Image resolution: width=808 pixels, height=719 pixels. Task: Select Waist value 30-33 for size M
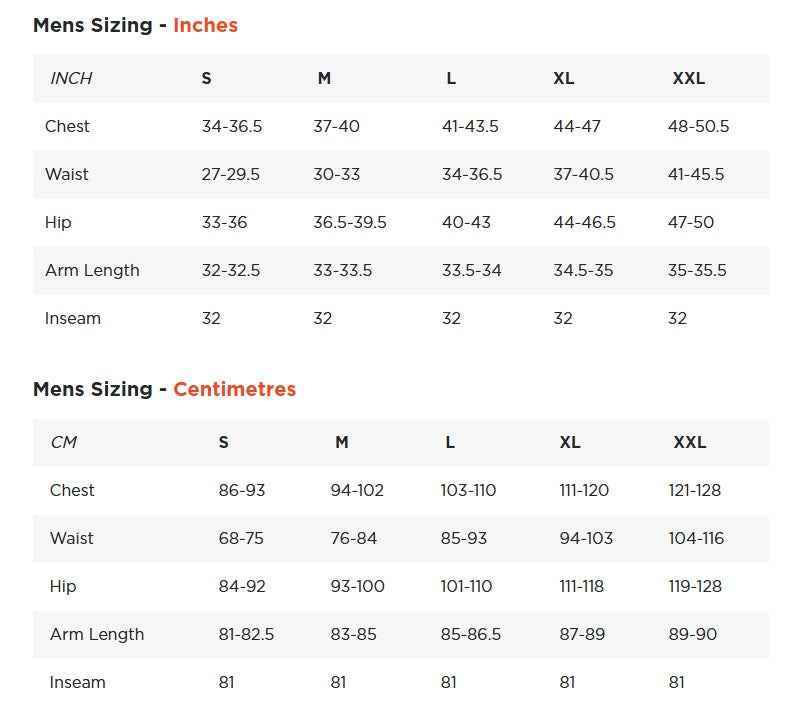336,174
